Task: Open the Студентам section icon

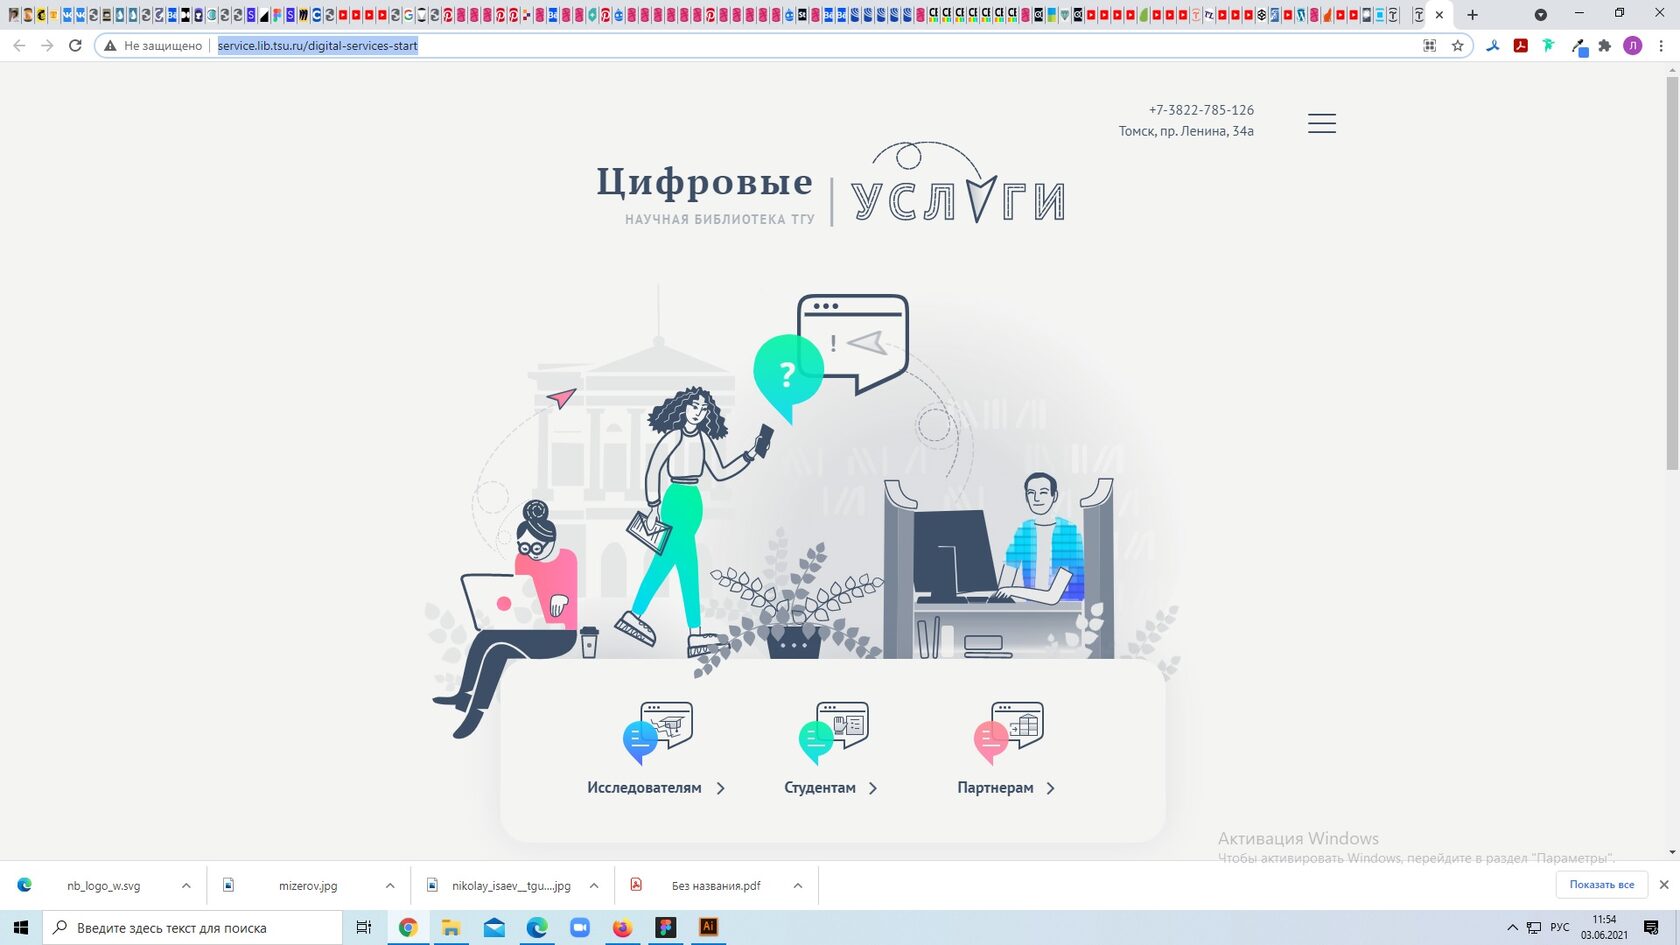Action: coord(833,733)
